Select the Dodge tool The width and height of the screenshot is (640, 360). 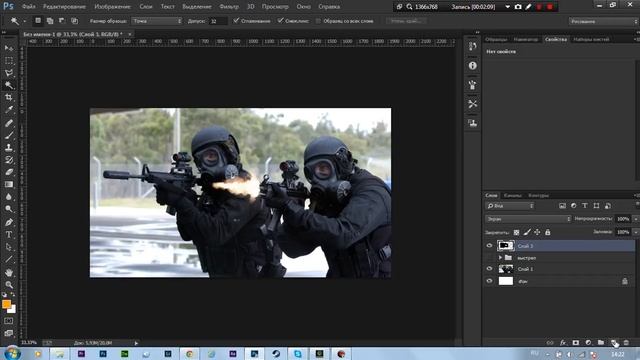click(9, 209)
